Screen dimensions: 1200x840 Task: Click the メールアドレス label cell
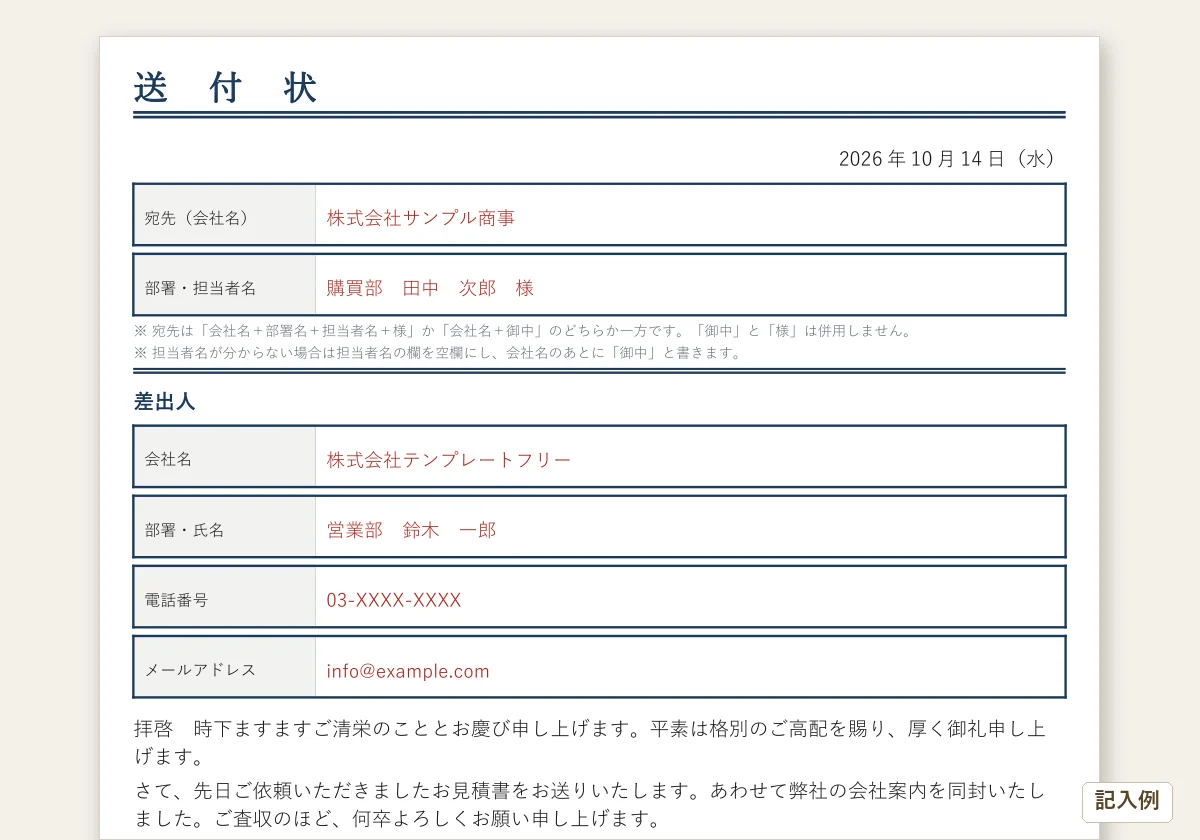(x=225, y=666)
